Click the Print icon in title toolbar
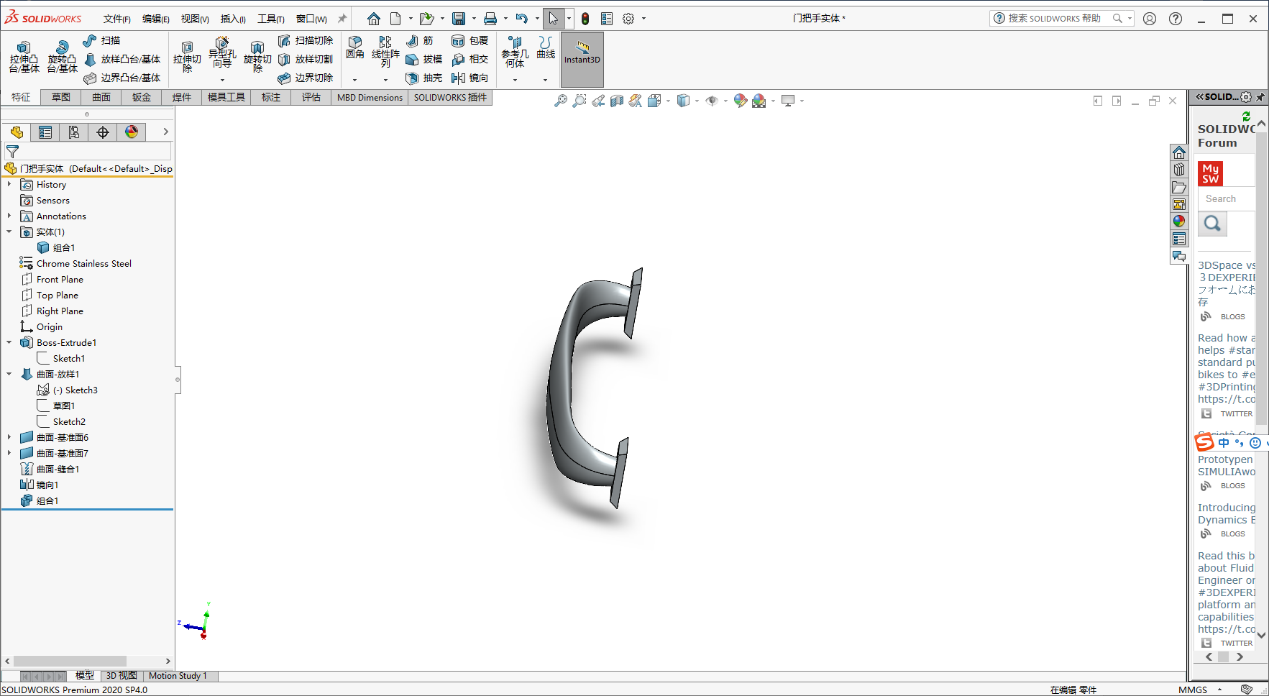 [x=490, y=18]
